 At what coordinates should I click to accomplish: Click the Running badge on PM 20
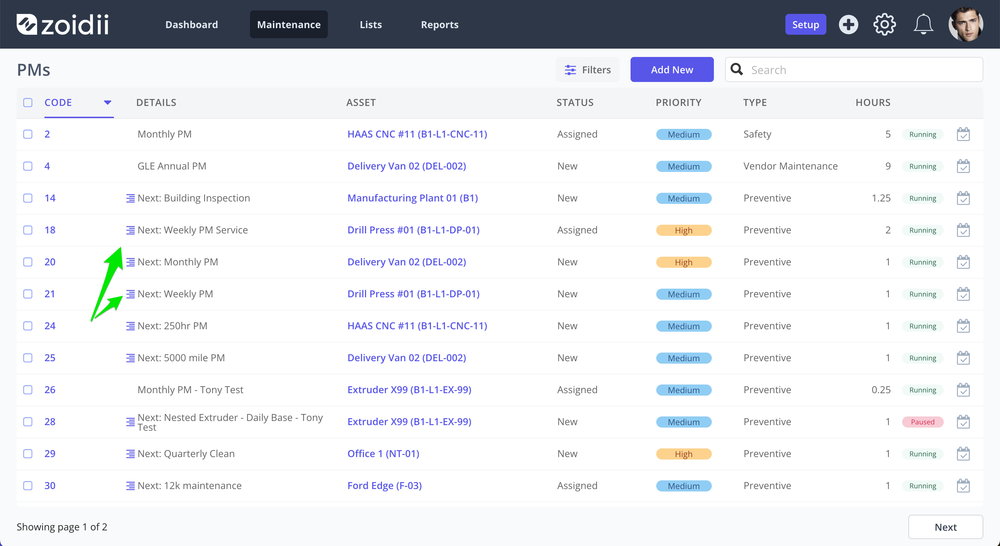click(923, 262)
